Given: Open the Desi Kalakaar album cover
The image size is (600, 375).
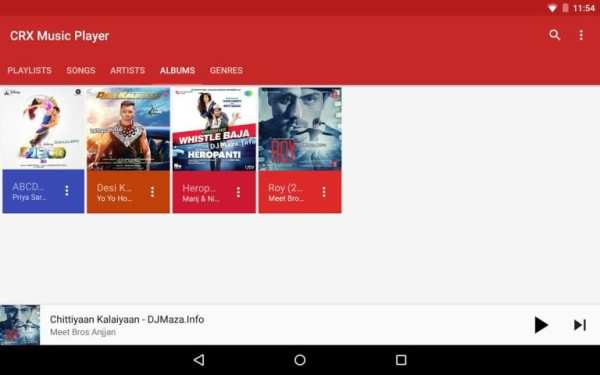Looking at the screenshot, I should pyautogui.click(x=129, y=129).
